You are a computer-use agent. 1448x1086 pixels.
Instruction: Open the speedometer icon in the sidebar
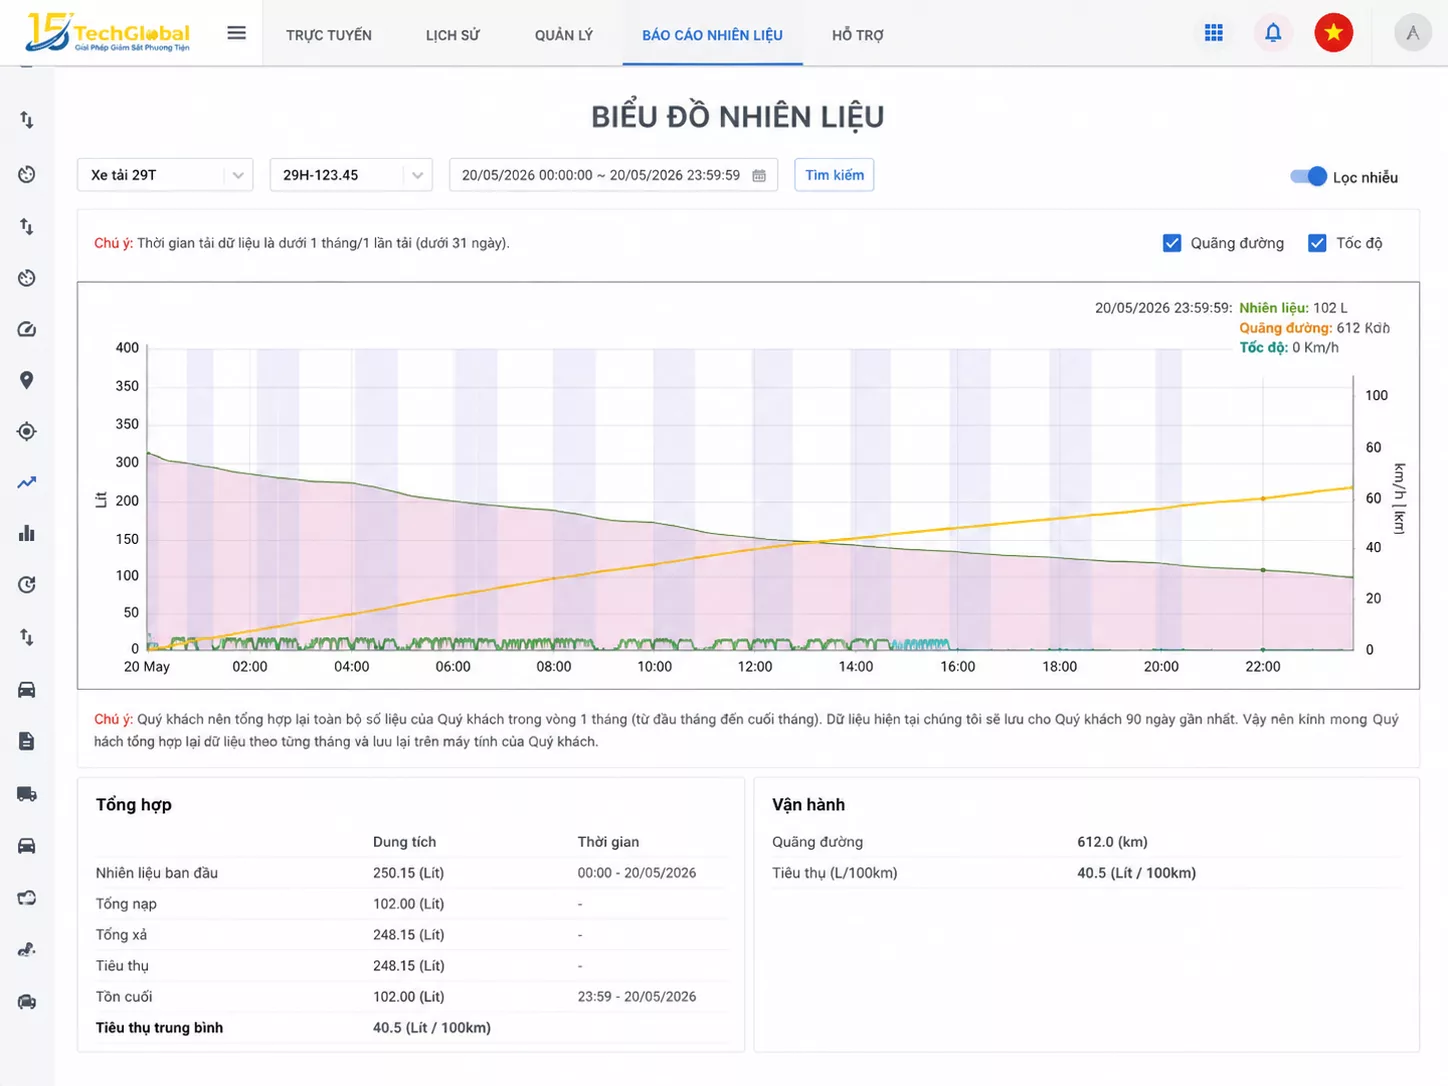click(27, 329)
